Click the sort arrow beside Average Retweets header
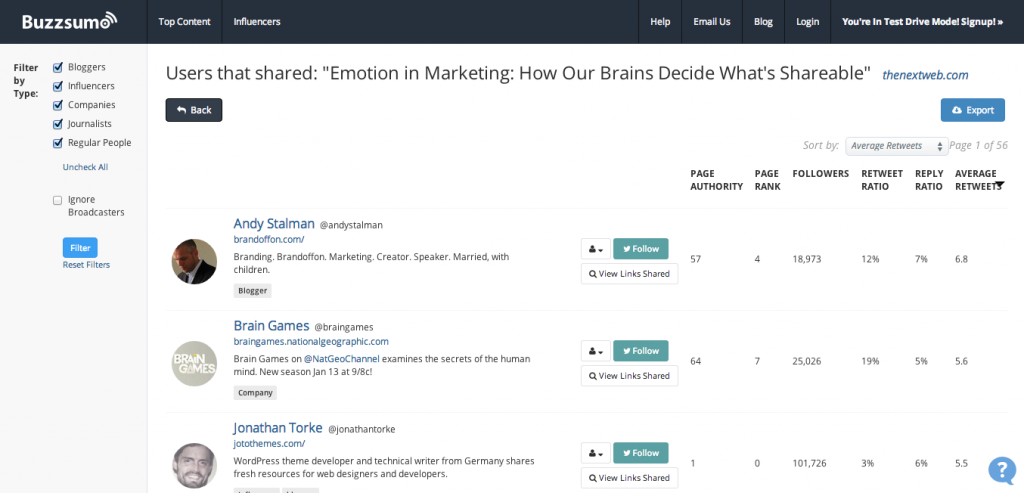This screenshot has height=493, width=1024. click(x=1000, y=185)
